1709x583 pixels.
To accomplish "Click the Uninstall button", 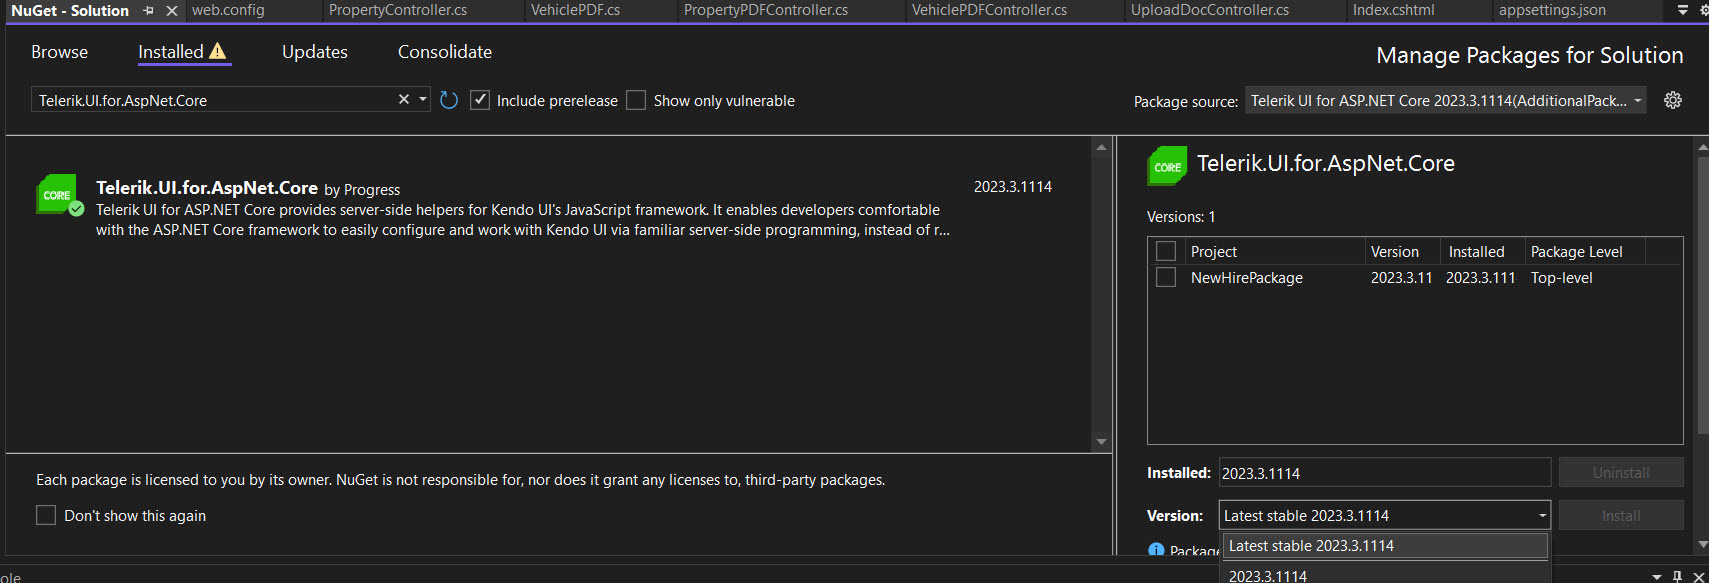I will click(1621, 472).
